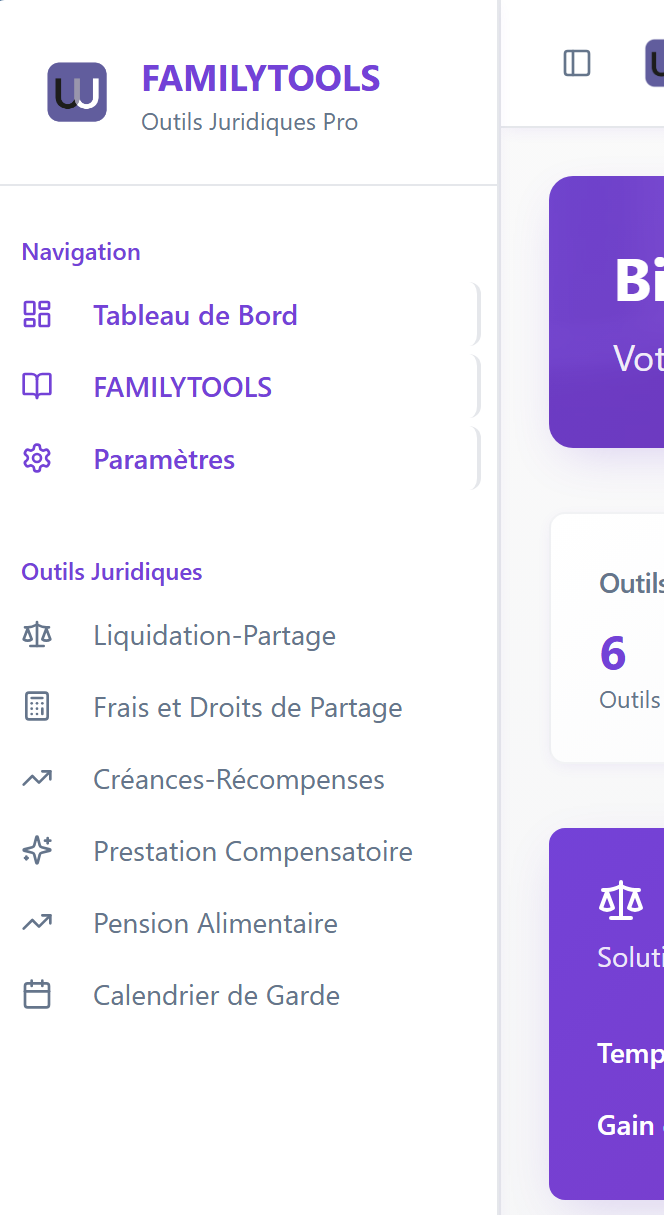664x1215 pixels.
Task: Toggle the sidebar panel icon
Action: [577, 63]
